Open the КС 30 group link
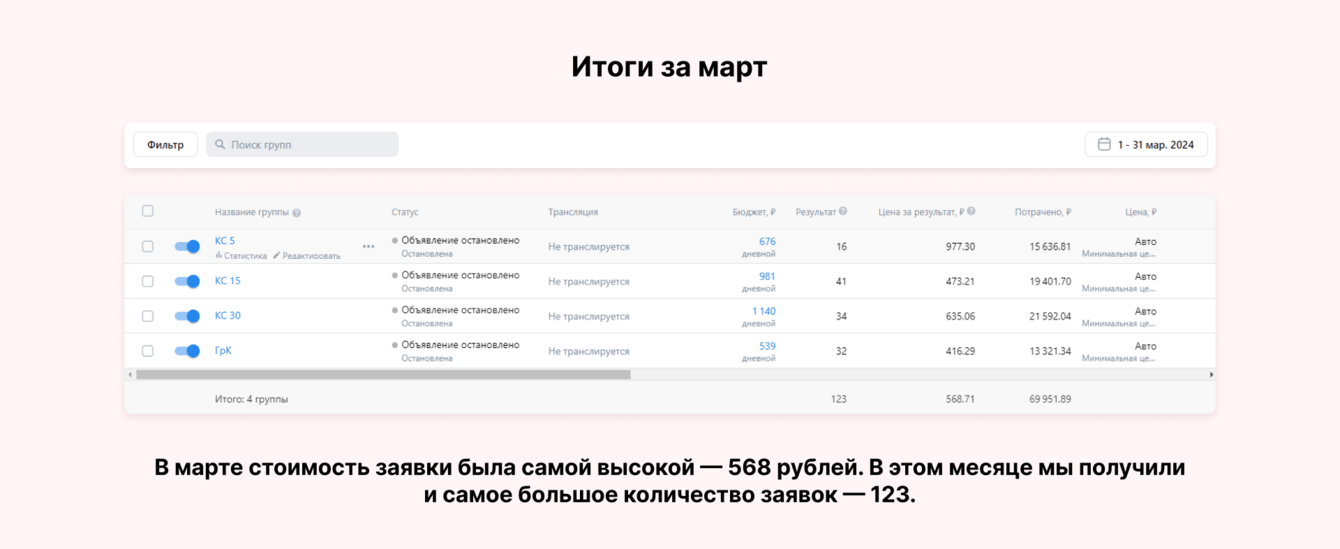Screen dimensions: 1340x549 point(228,316)
